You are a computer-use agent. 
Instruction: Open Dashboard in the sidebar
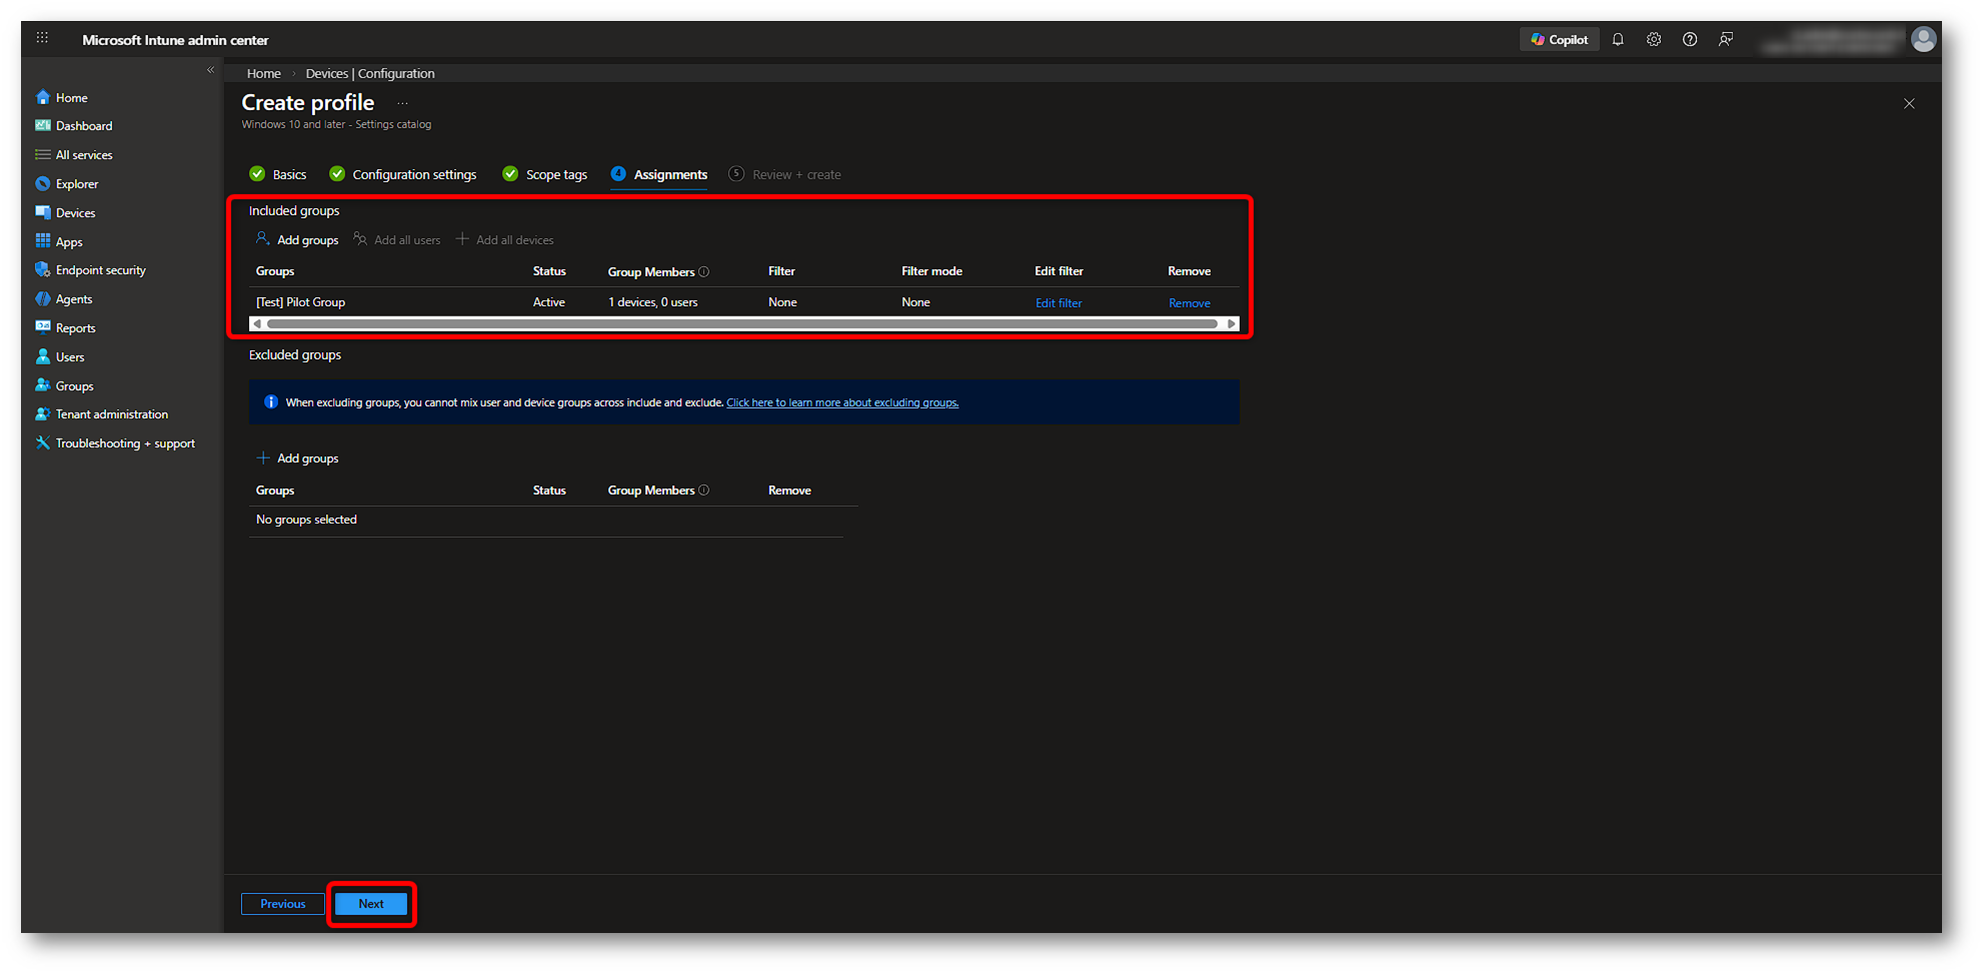[x=84, y=126]
